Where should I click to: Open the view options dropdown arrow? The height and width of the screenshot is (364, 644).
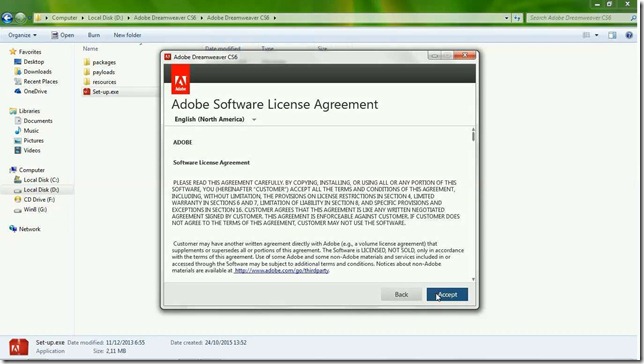pyautogui.click(x=596, y=35)
